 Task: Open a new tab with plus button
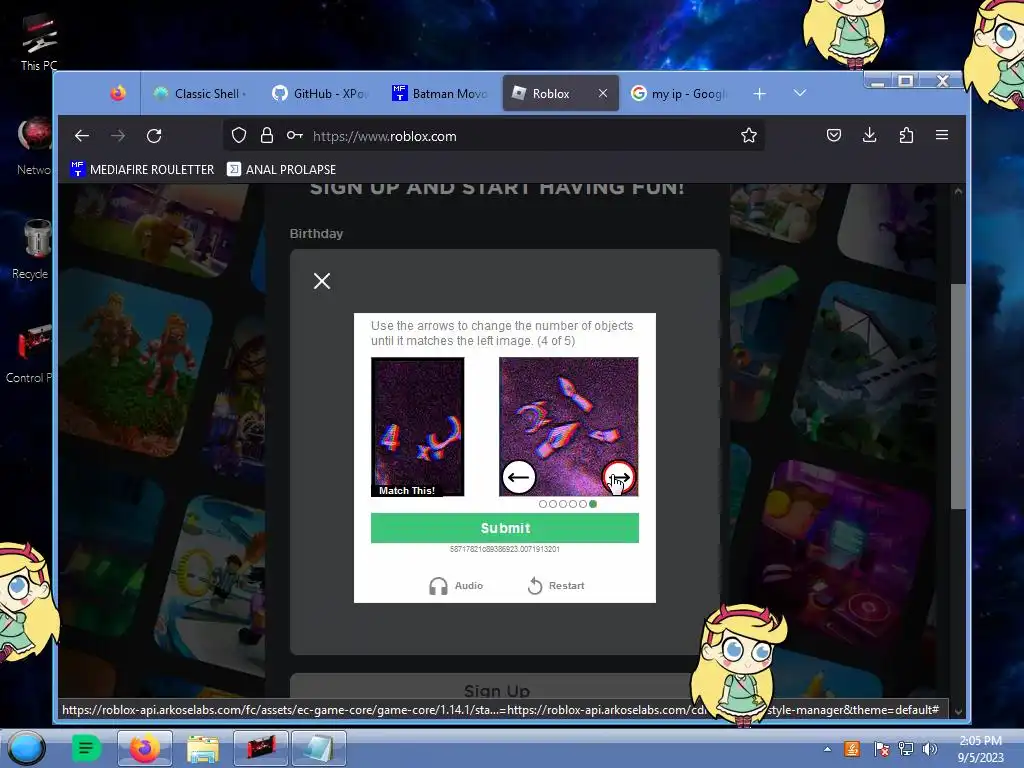pyautogui.click(x=759, y=94)
